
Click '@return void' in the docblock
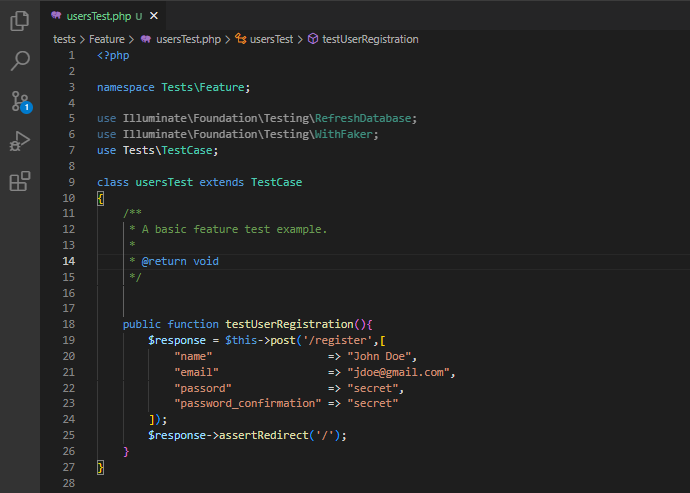click(x=180, y=261)
